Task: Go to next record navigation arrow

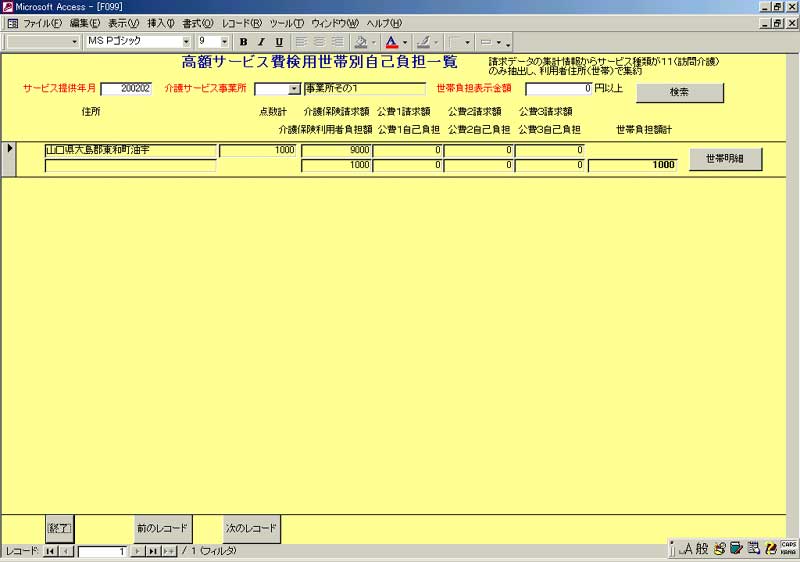Action: [x=137, y=551]
